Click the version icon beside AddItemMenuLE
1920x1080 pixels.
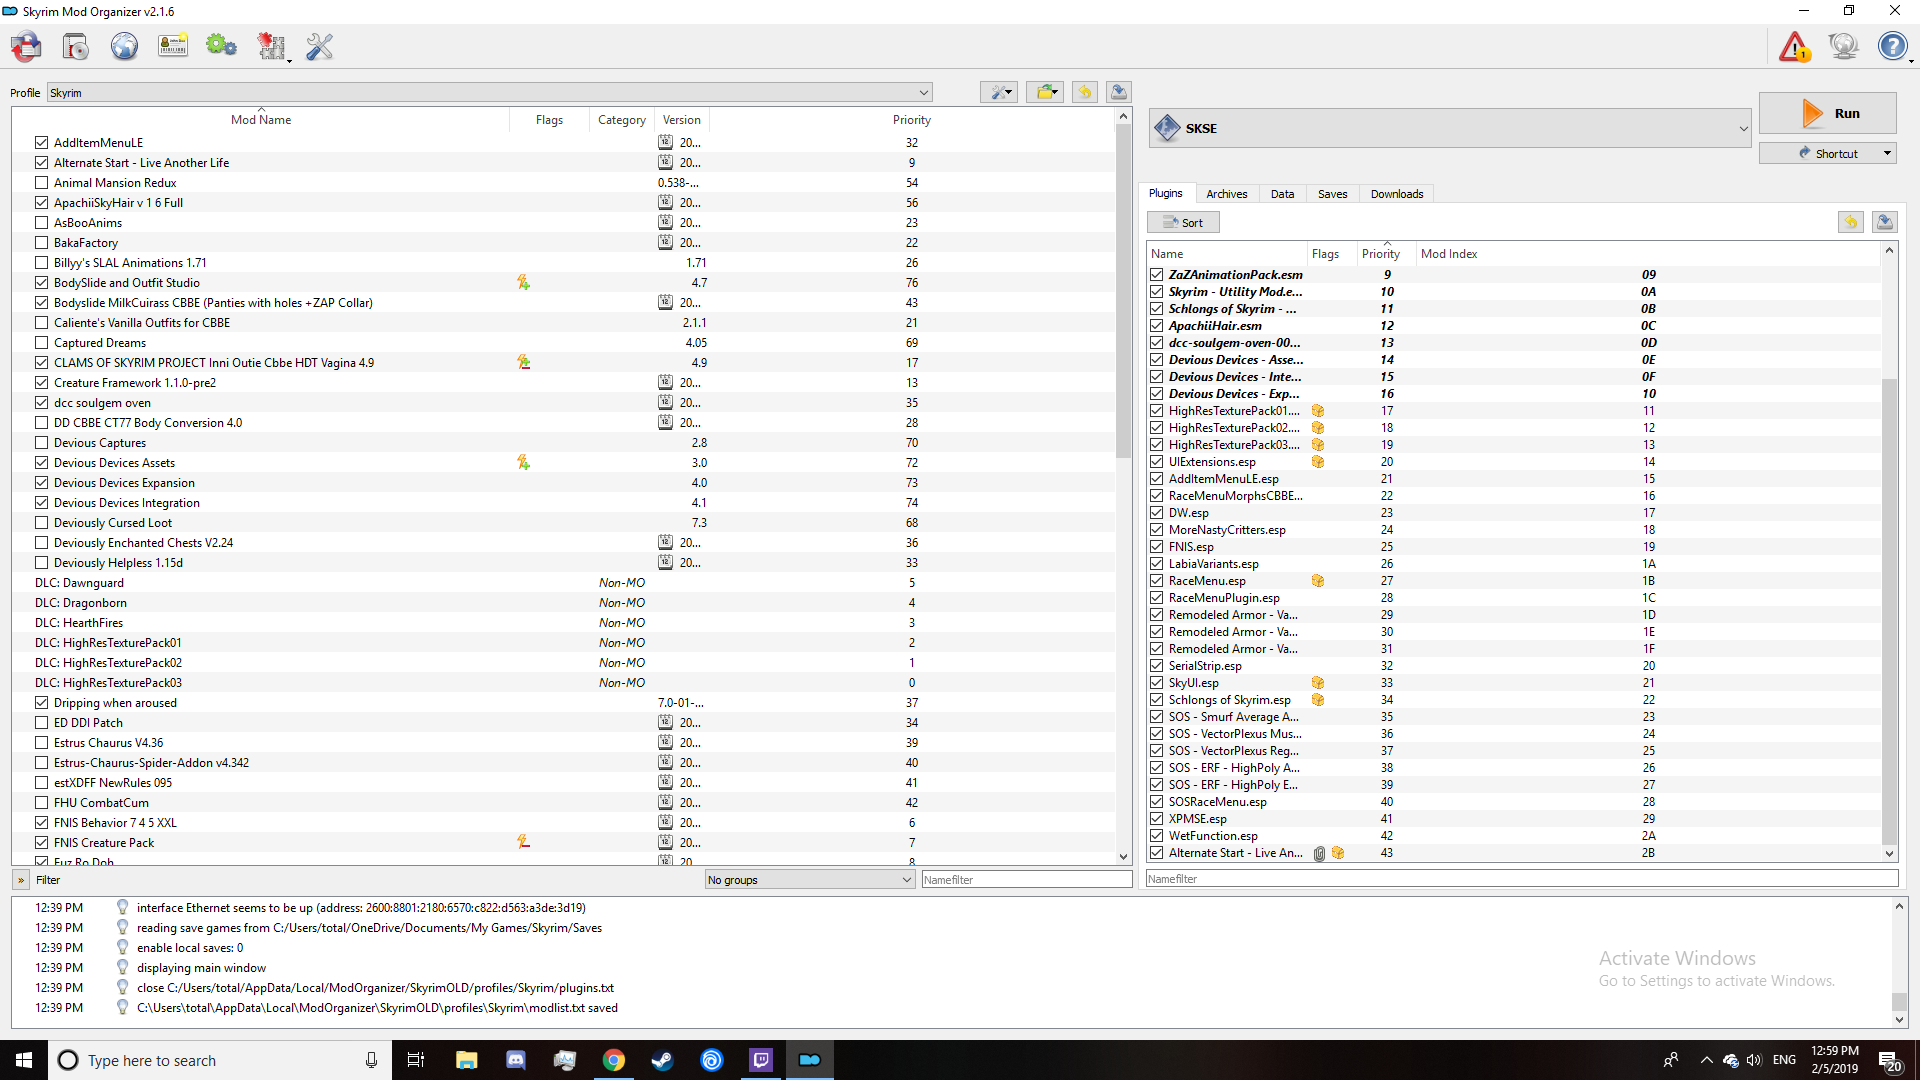click(665, 143)
